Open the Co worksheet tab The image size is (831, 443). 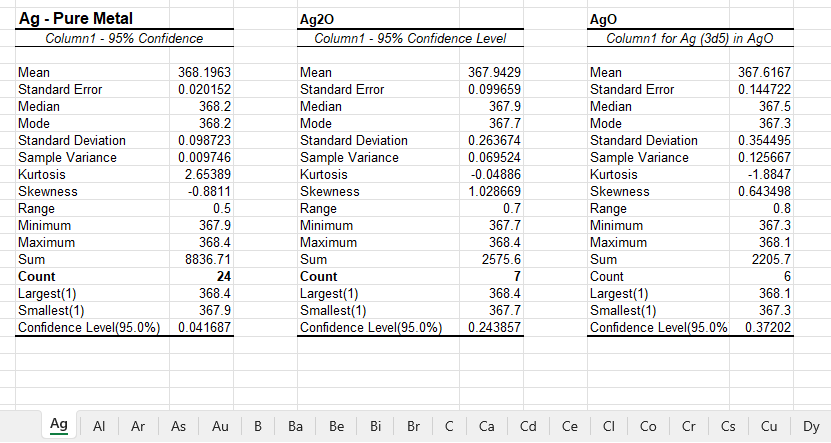648,426
